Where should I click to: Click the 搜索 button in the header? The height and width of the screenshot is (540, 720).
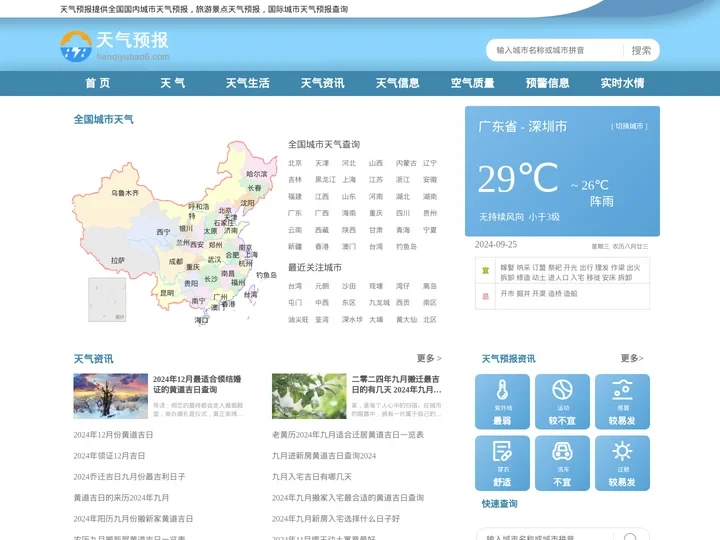click(x=641, y=51)
